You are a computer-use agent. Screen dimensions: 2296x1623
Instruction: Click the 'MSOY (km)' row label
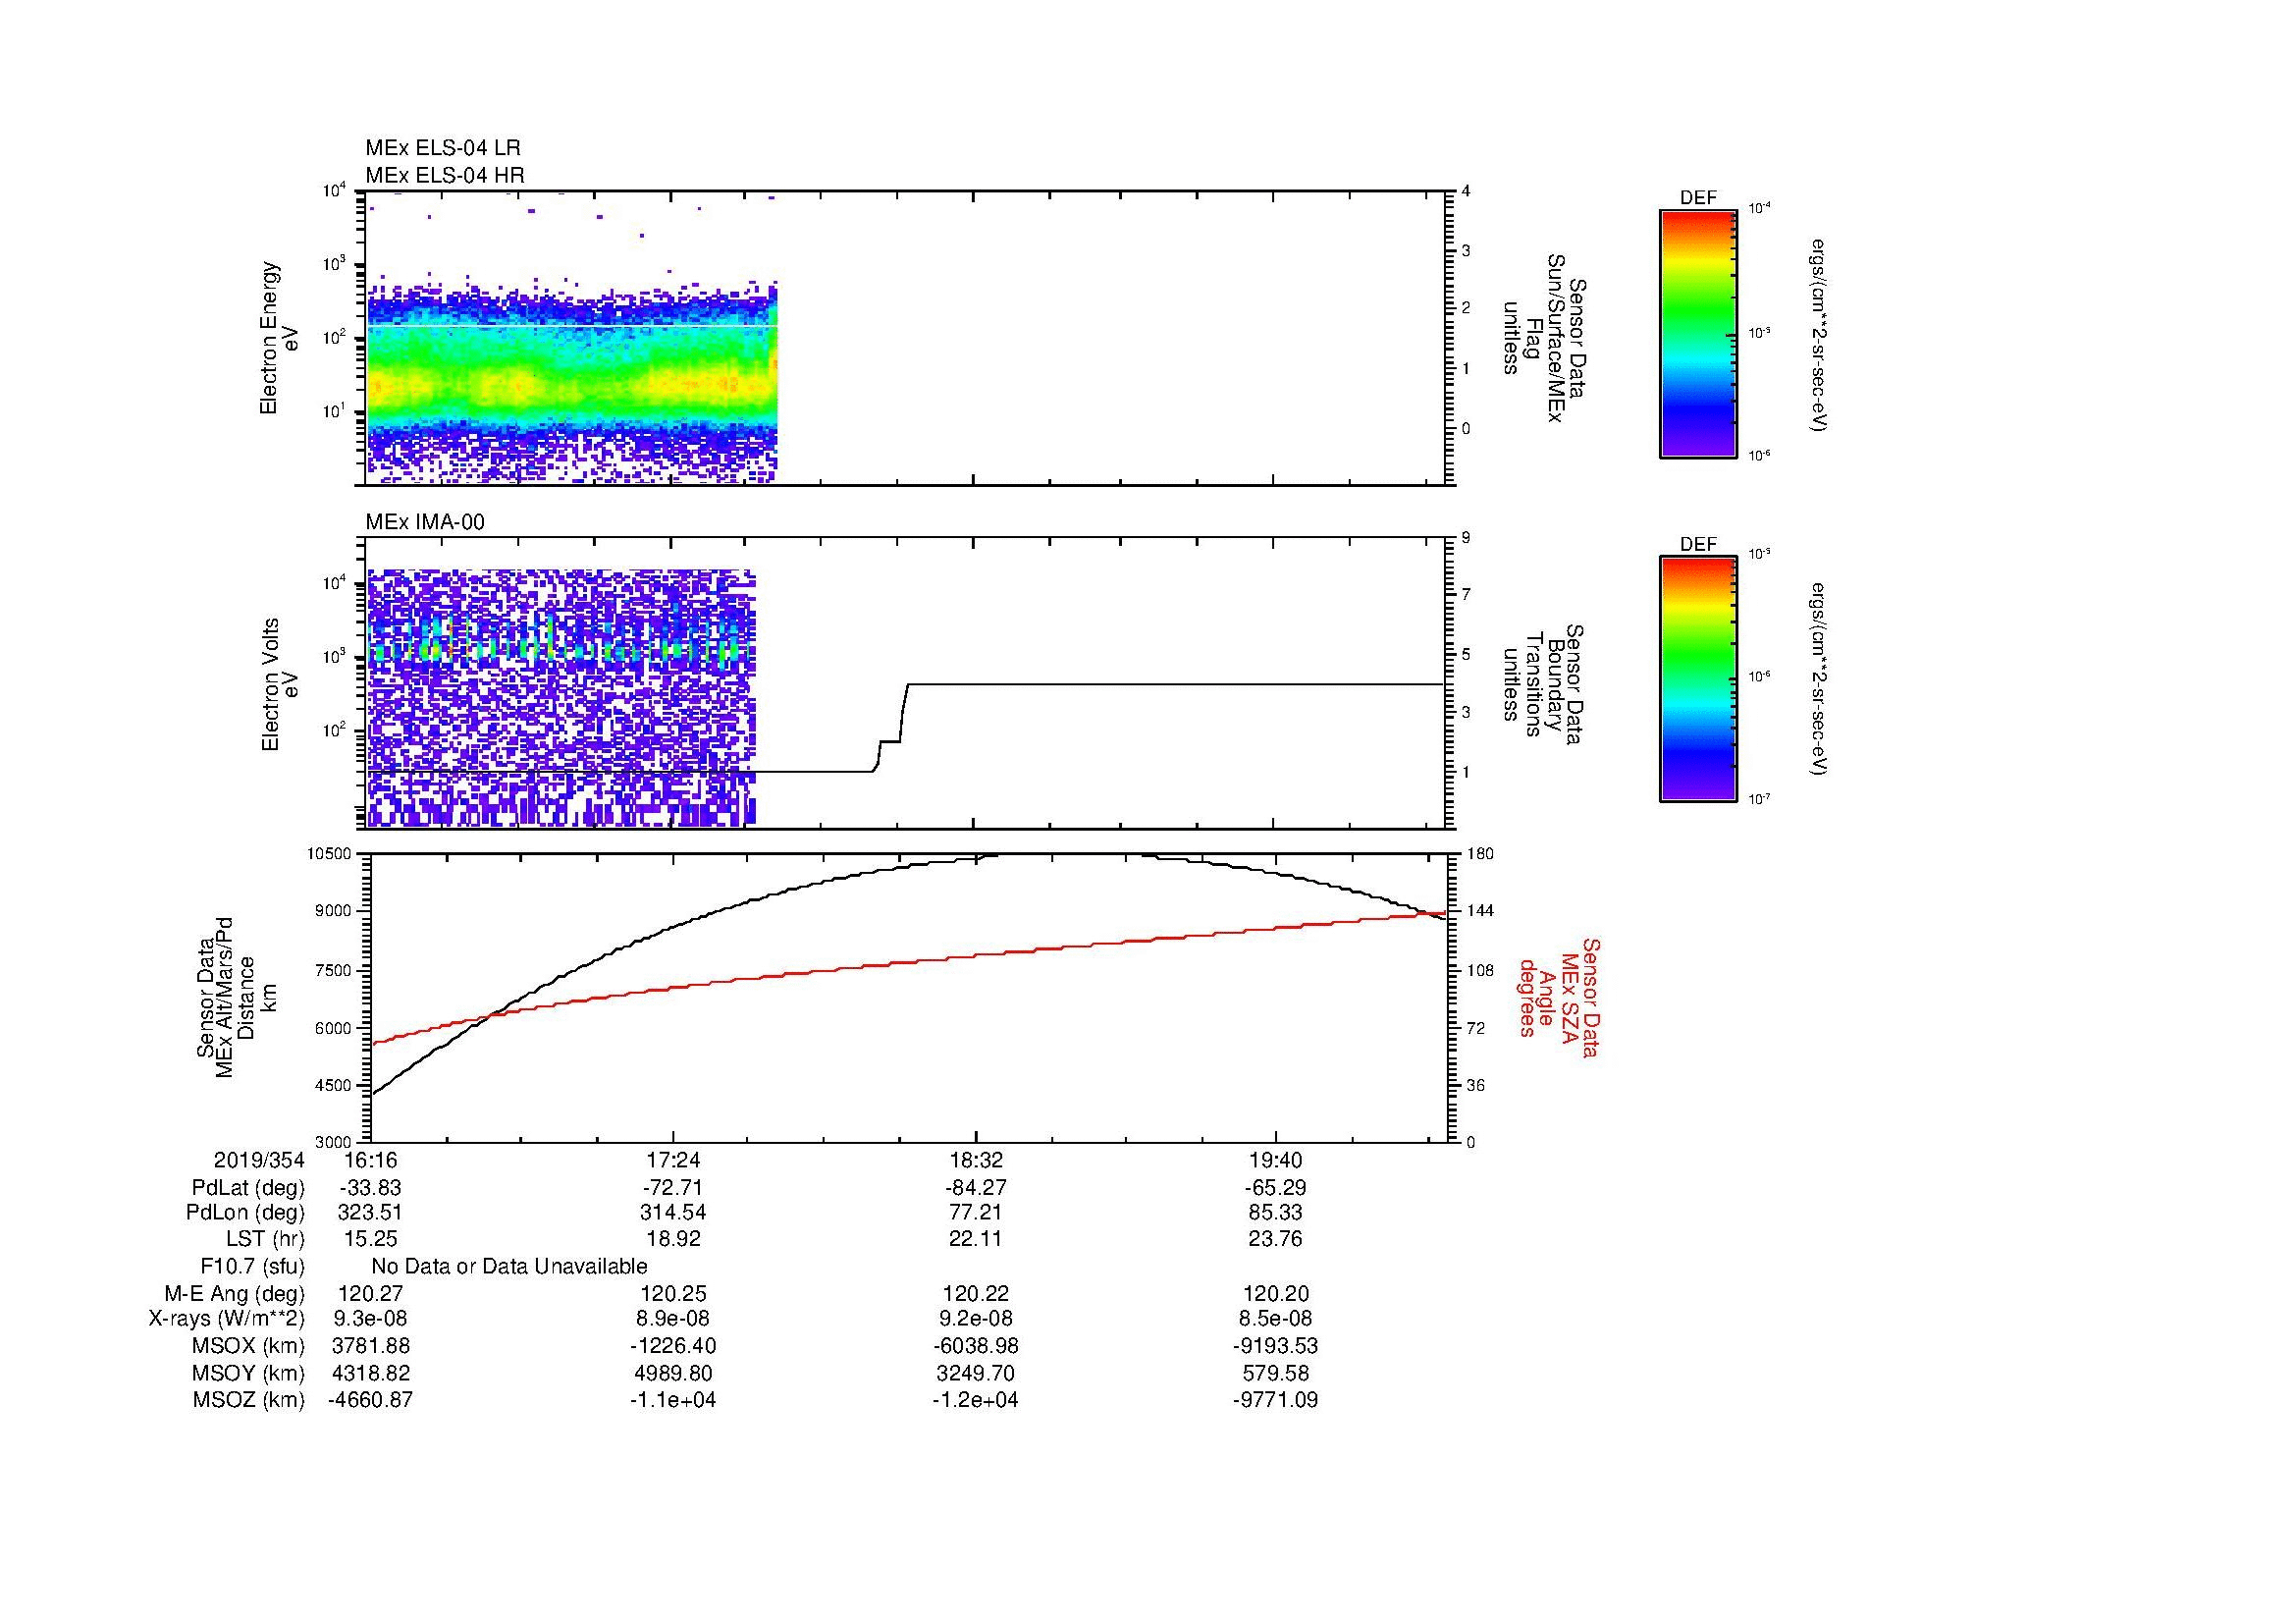click(x=248, y=1374)
